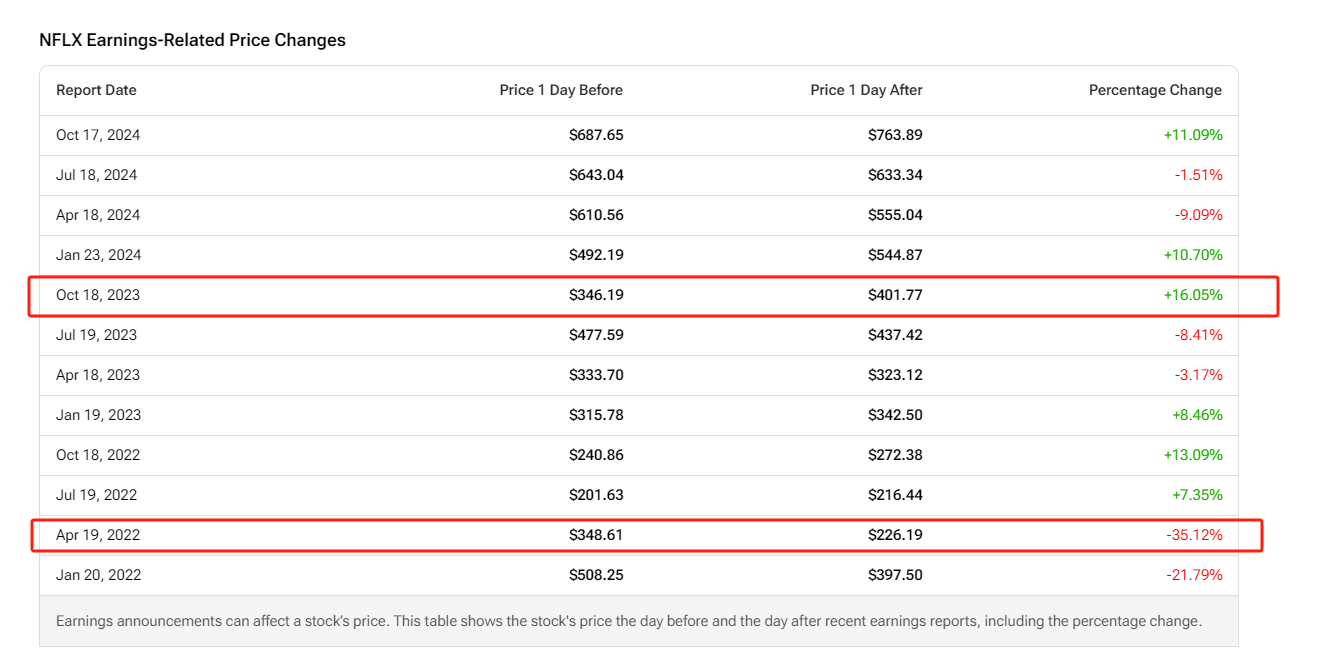Click the +16.05% percentage change value
Viewport: 1327px width, 664px height.
[x=1192, y=295]
